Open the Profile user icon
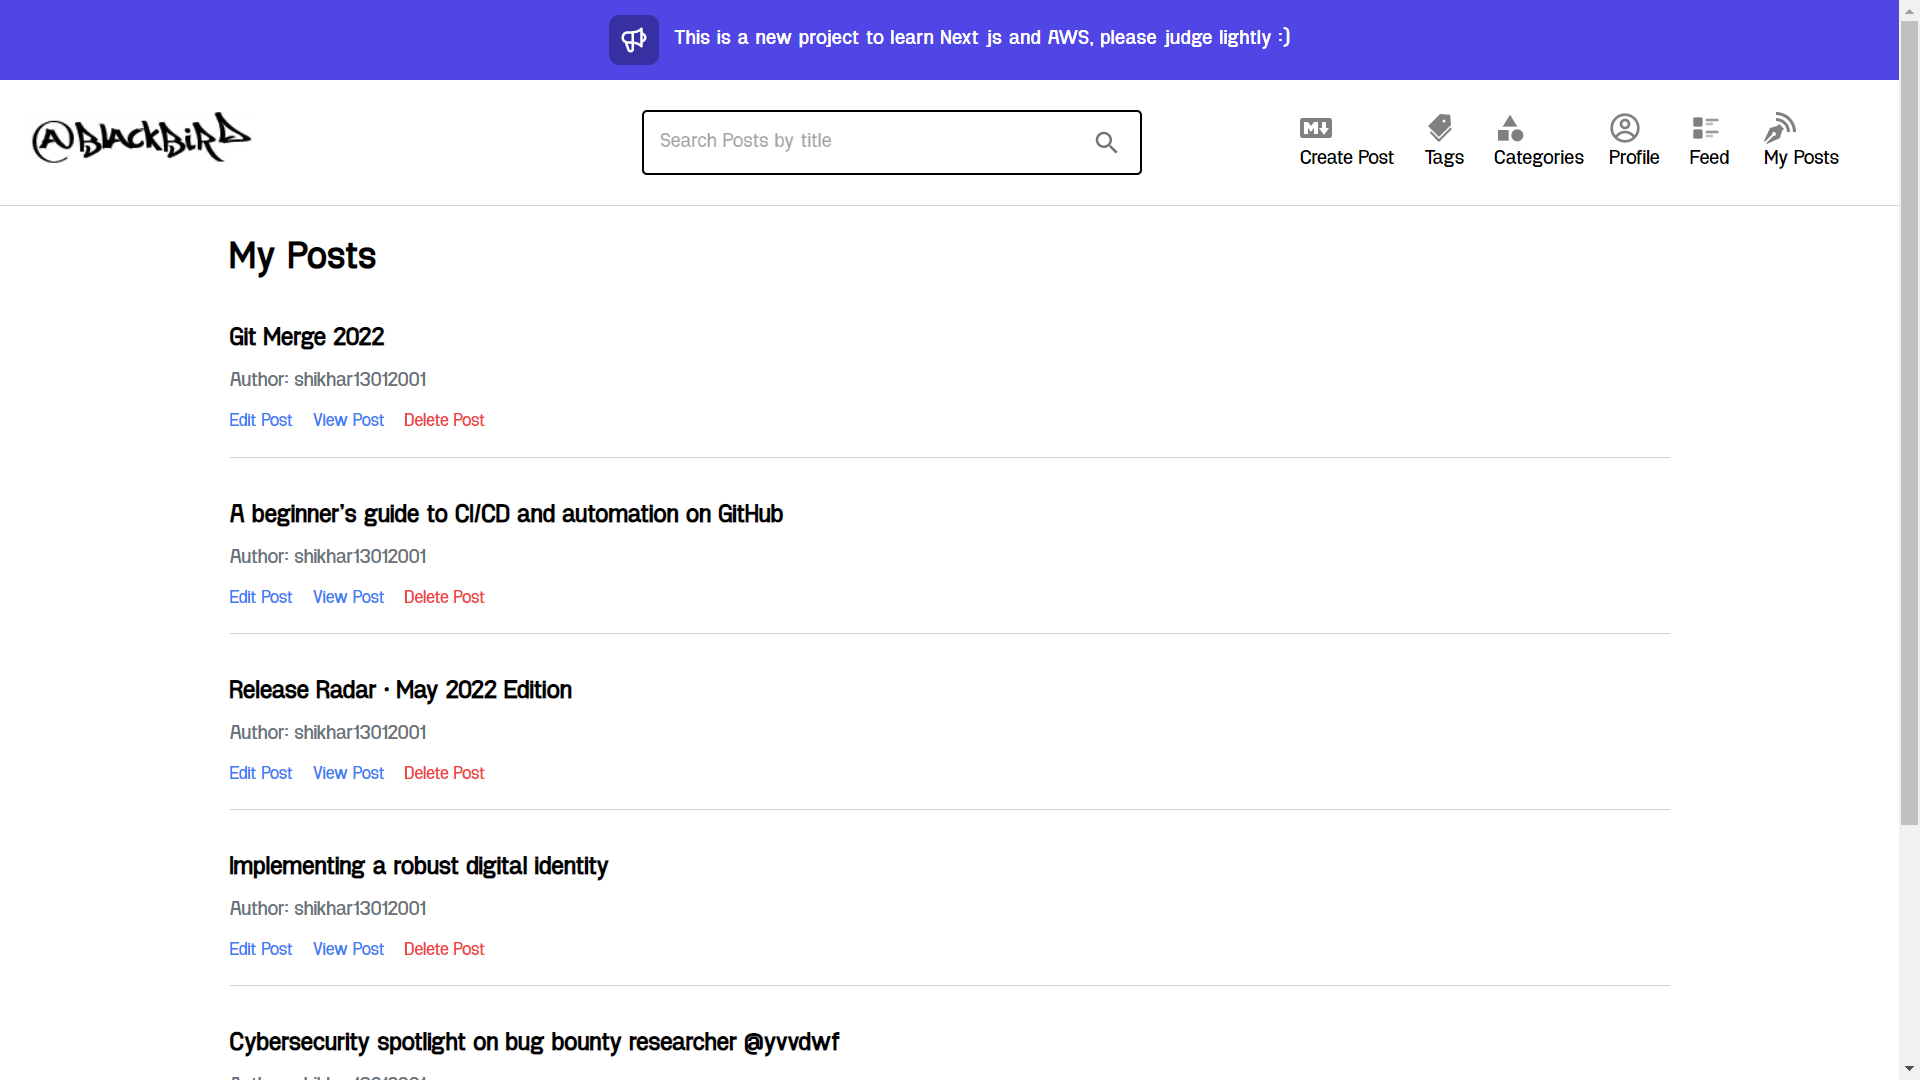The width and height of the screenshot is (1920, 1080). point(1624,128)
